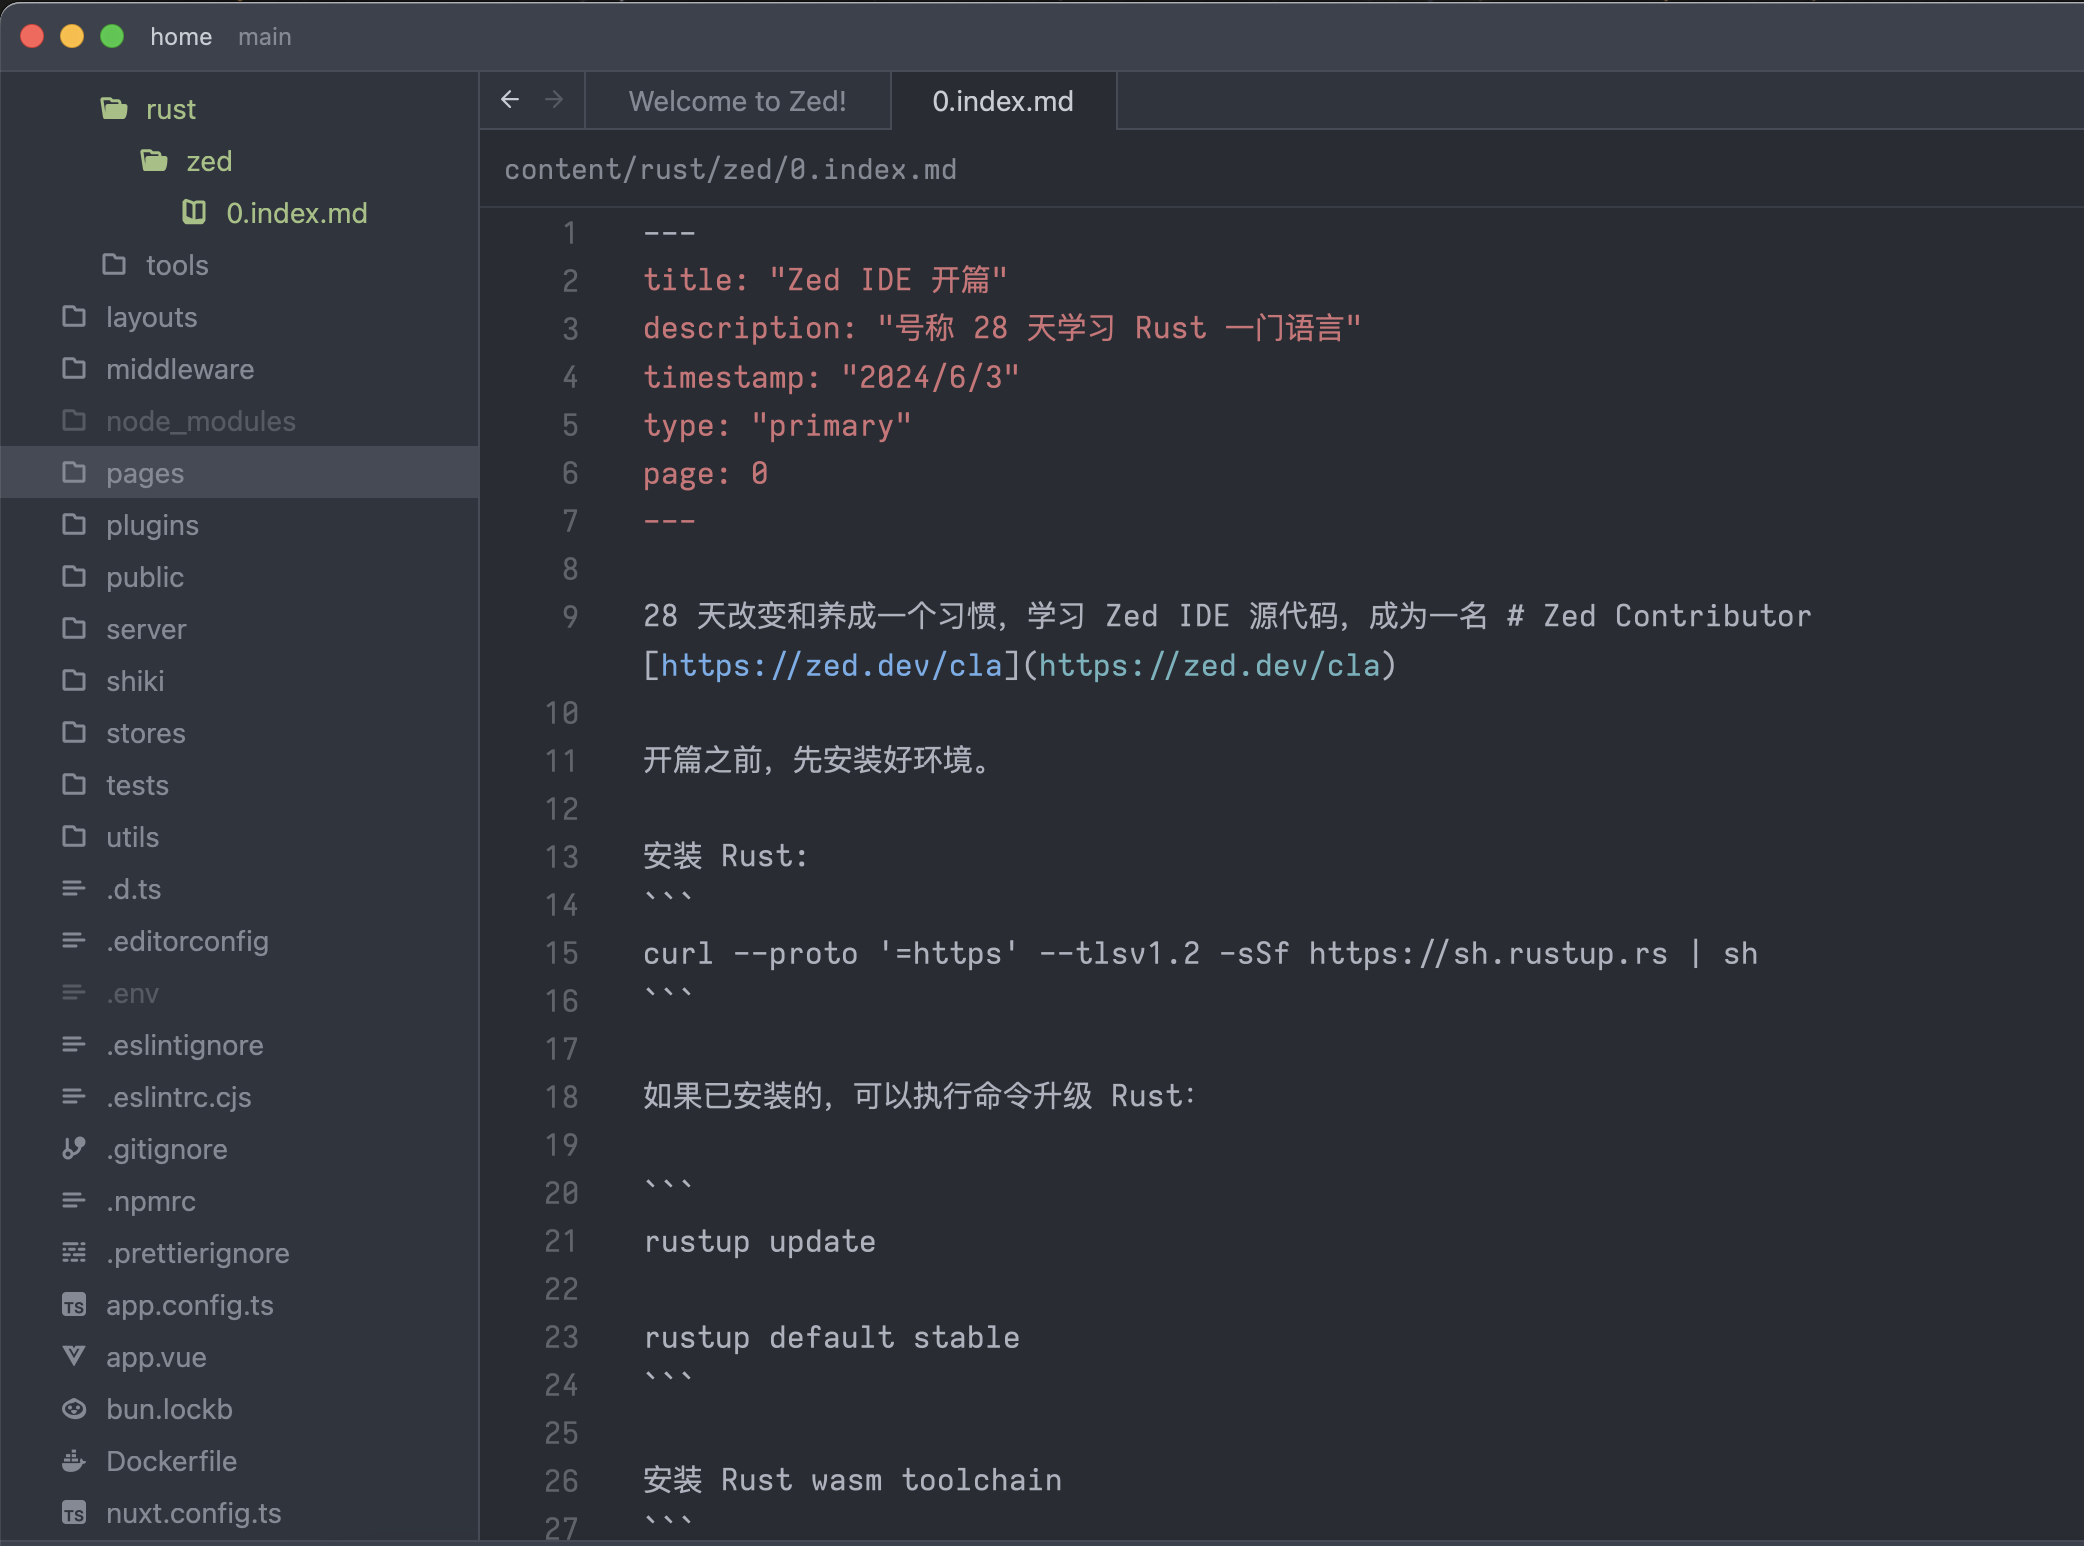Viewport: 2084px width, 1546px height.
Task: Click the prettier icon beside .prettierignore
Action: pos(74,1252)
